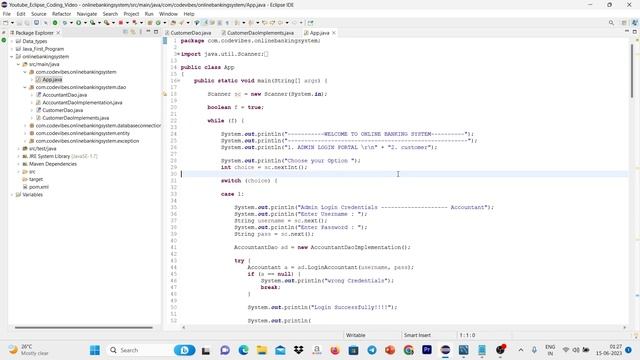
Task: Click the green Debug toolbar icon
Action: tap(65, 23)
